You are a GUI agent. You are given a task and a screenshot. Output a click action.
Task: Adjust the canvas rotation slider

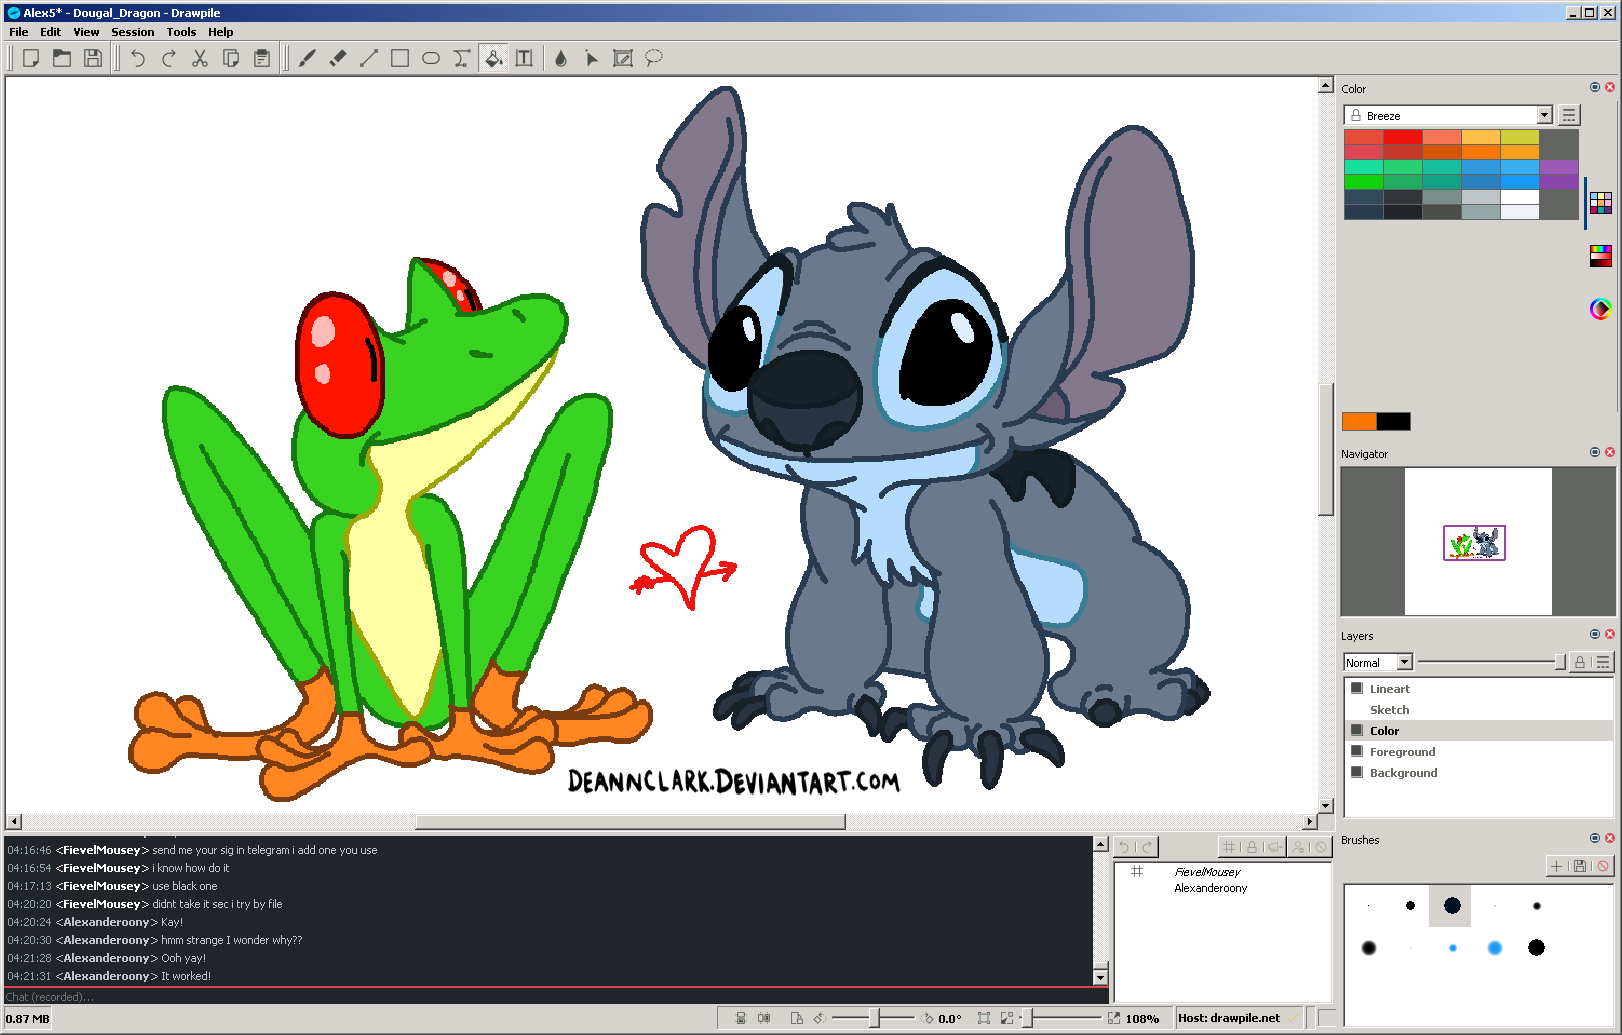873,1018
